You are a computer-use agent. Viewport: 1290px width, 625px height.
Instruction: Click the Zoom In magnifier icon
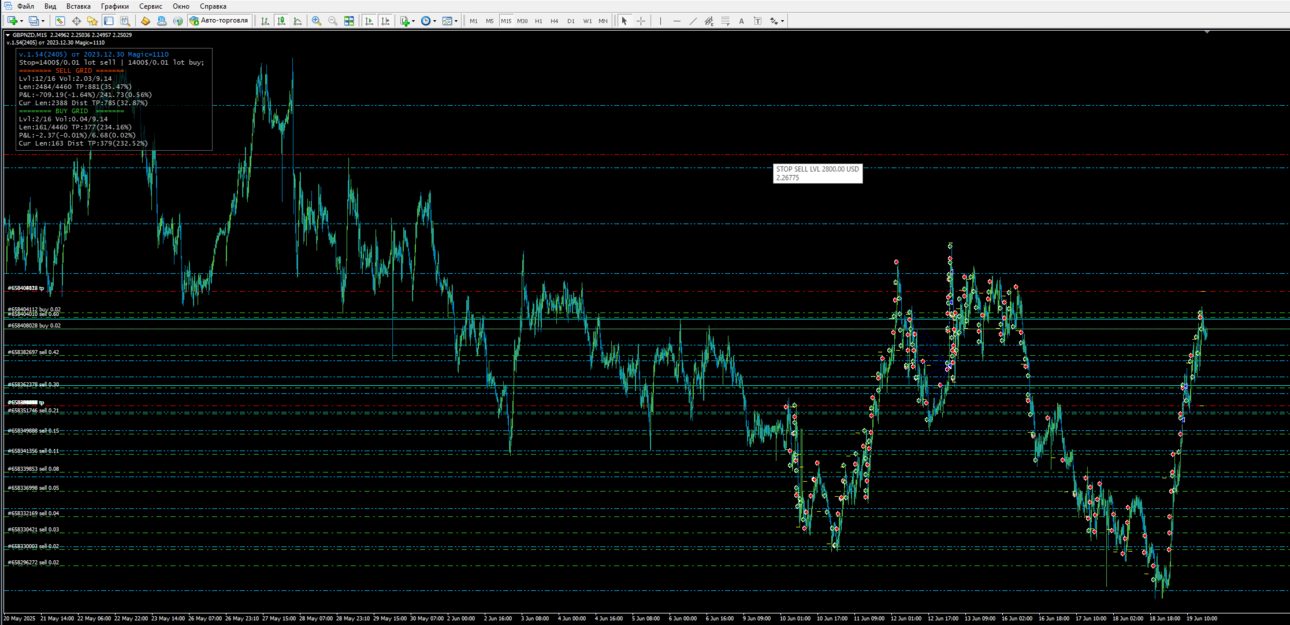[x=316, y=20]
